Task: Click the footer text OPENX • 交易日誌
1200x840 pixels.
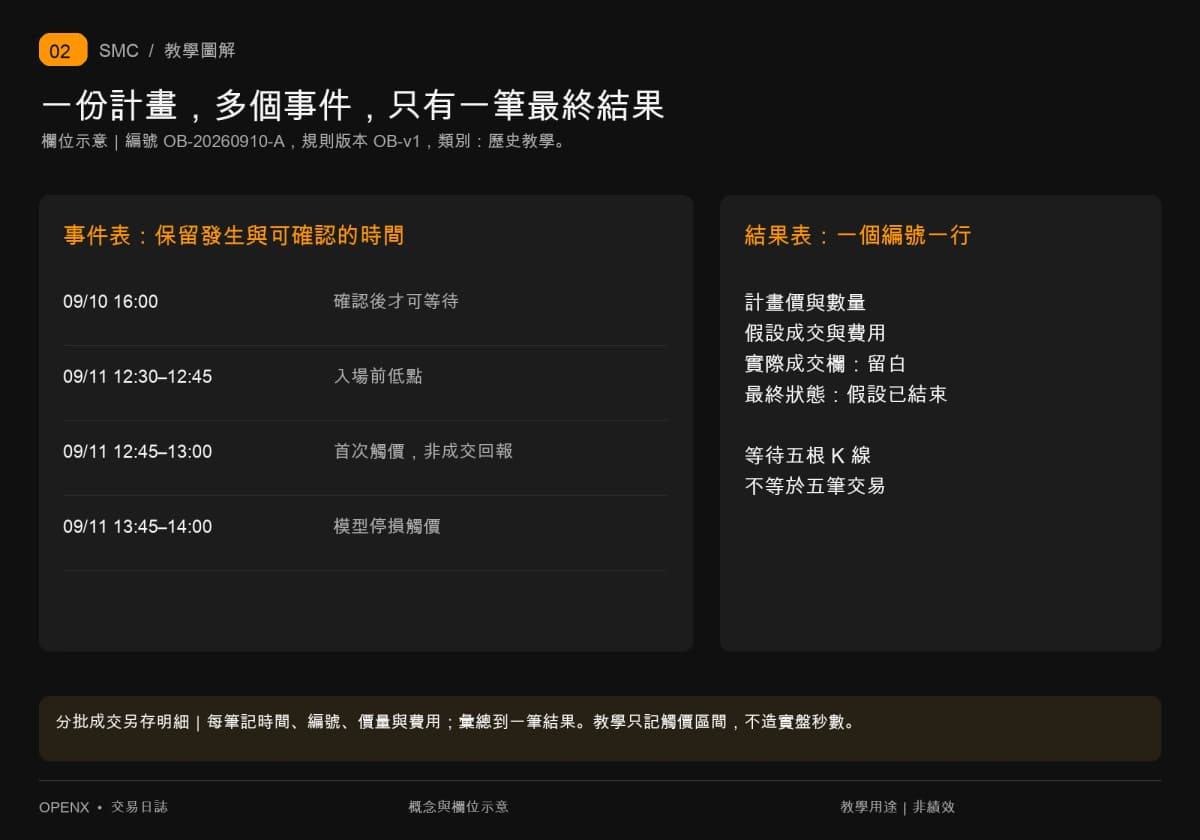Action: tap(104, 807)
